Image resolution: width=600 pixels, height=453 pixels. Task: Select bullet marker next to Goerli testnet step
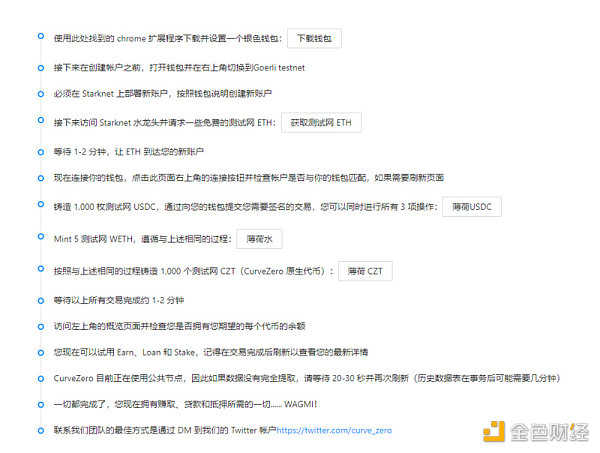38,65
